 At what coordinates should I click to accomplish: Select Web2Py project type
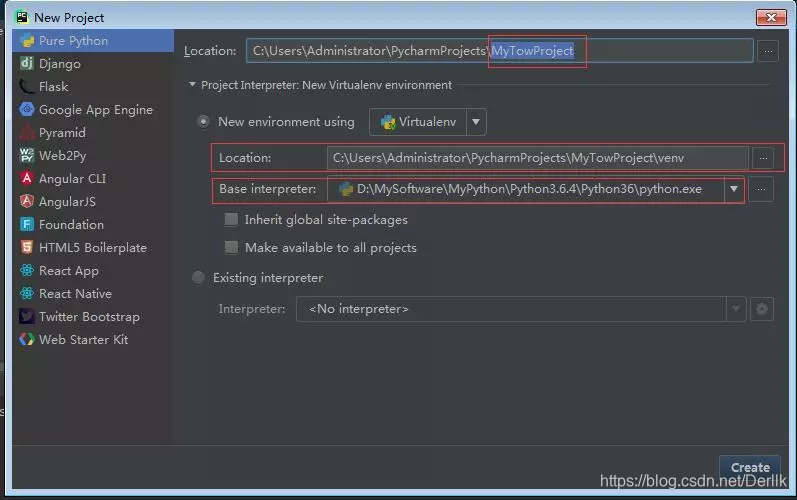[x=93, y=155]
